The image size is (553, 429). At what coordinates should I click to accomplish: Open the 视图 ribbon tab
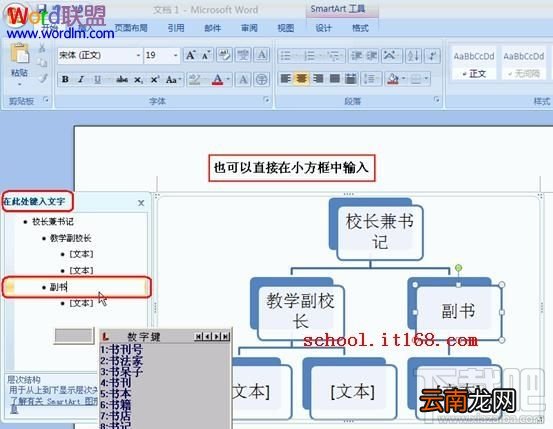[286, 28]
